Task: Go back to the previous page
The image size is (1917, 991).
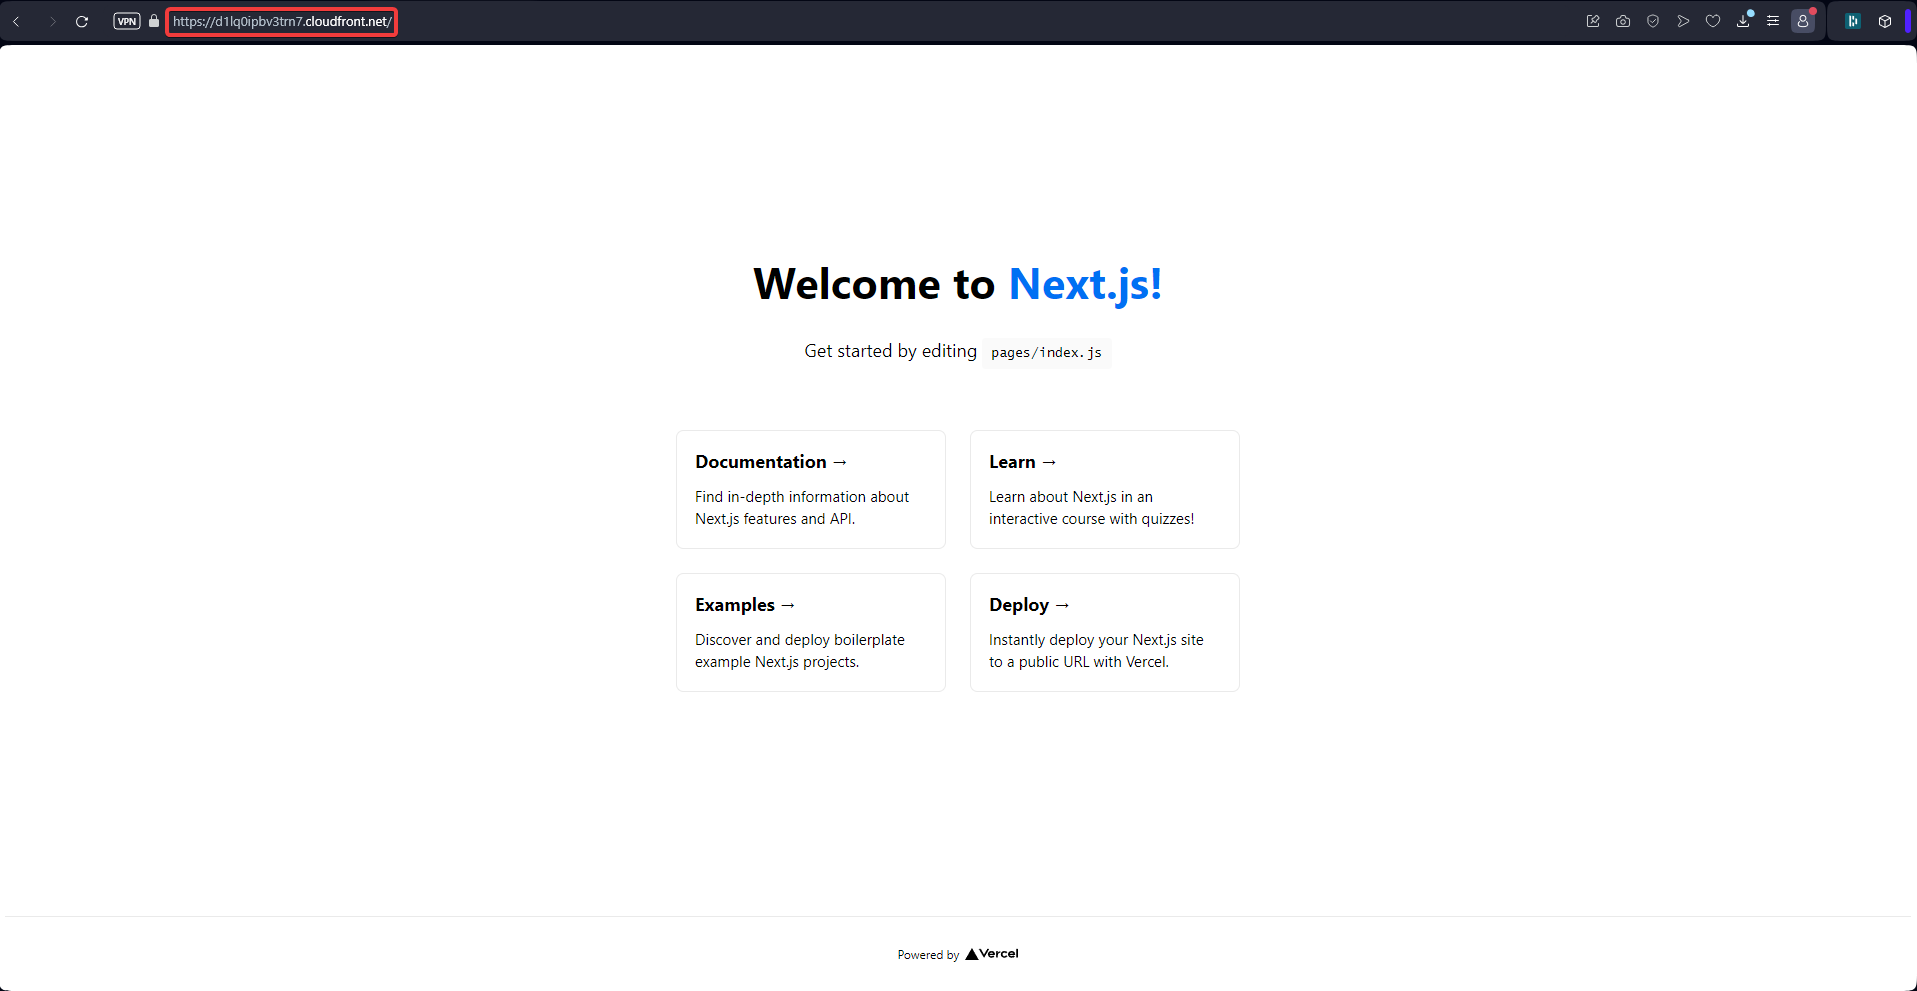Action: tap(16, 21)
